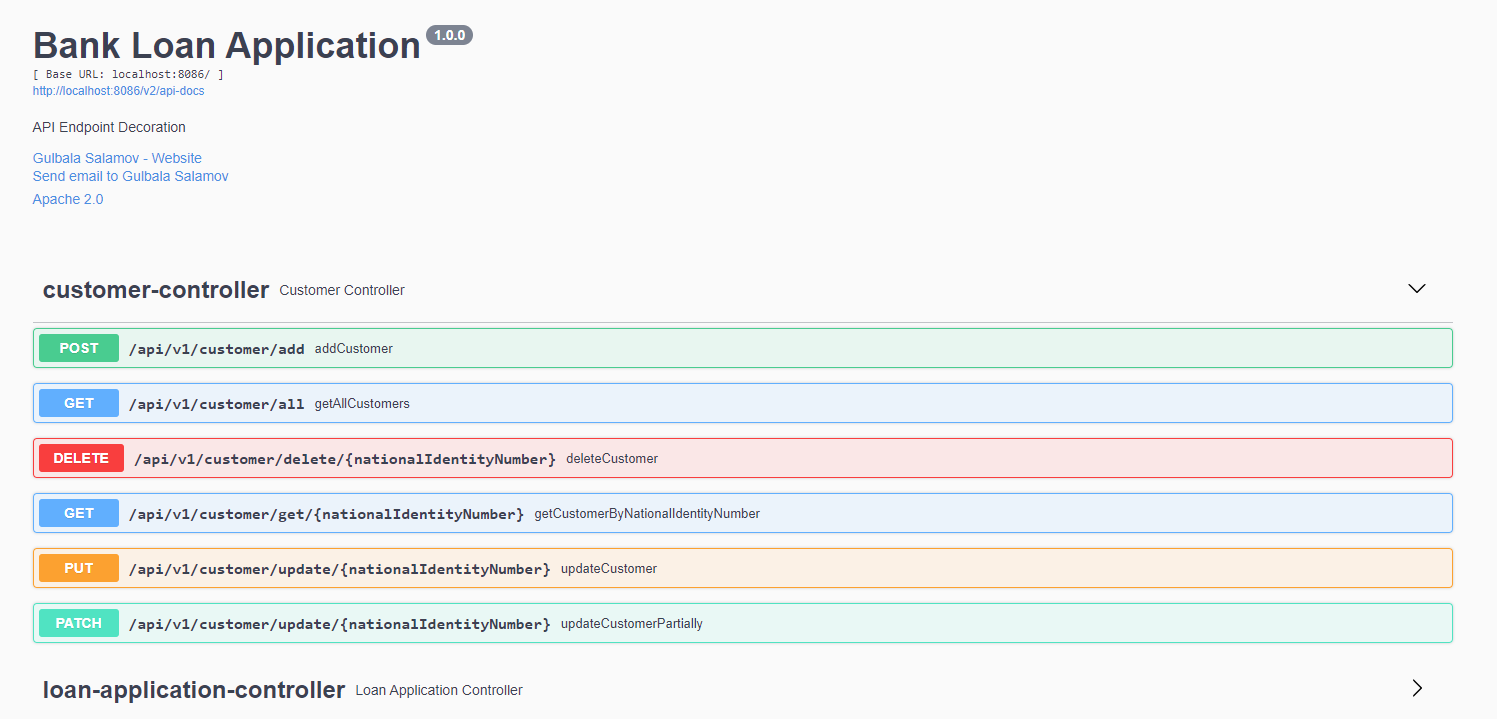Screen dimensions: 1497x719
Task: Expand the loan-application-controller section arrow
Action: (1416, 688)
